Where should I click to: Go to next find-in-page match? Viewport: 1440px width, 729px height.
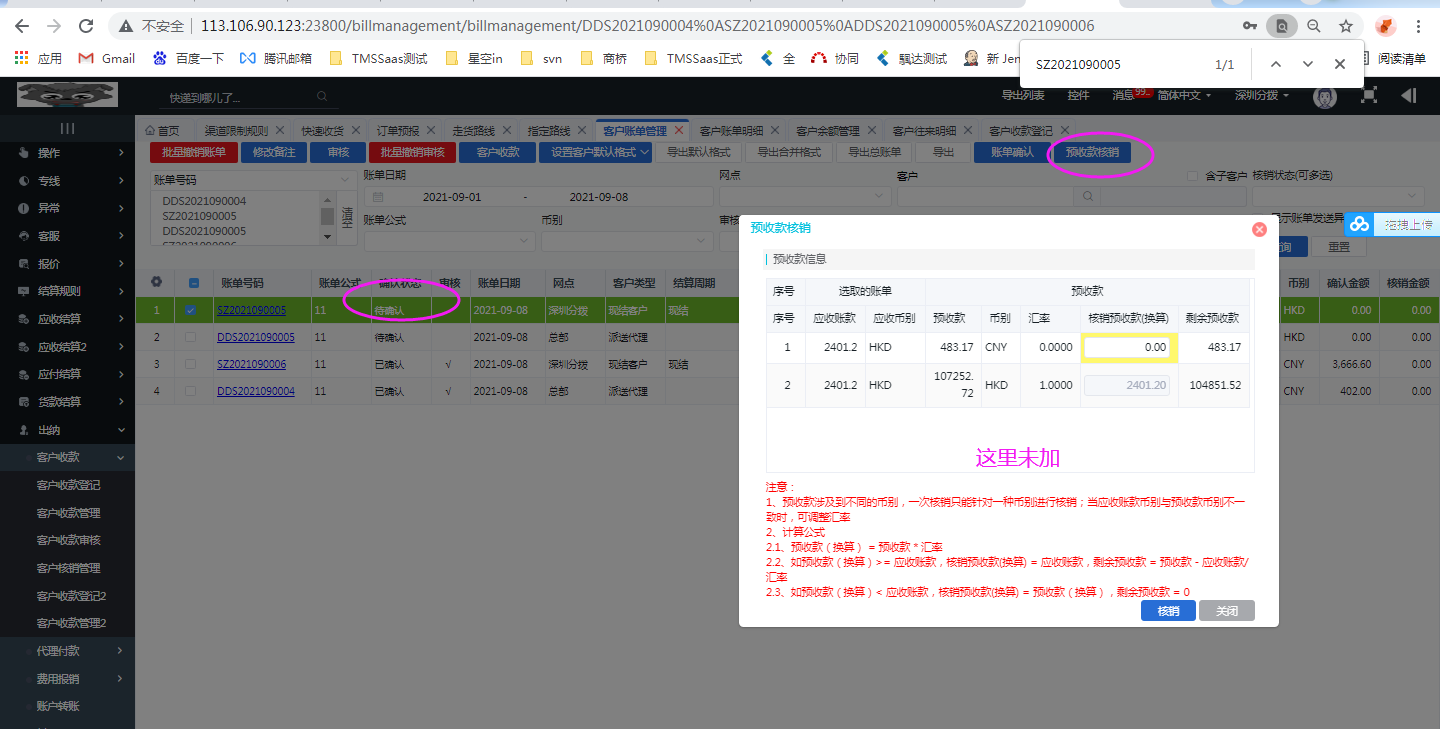[1307, 64]
